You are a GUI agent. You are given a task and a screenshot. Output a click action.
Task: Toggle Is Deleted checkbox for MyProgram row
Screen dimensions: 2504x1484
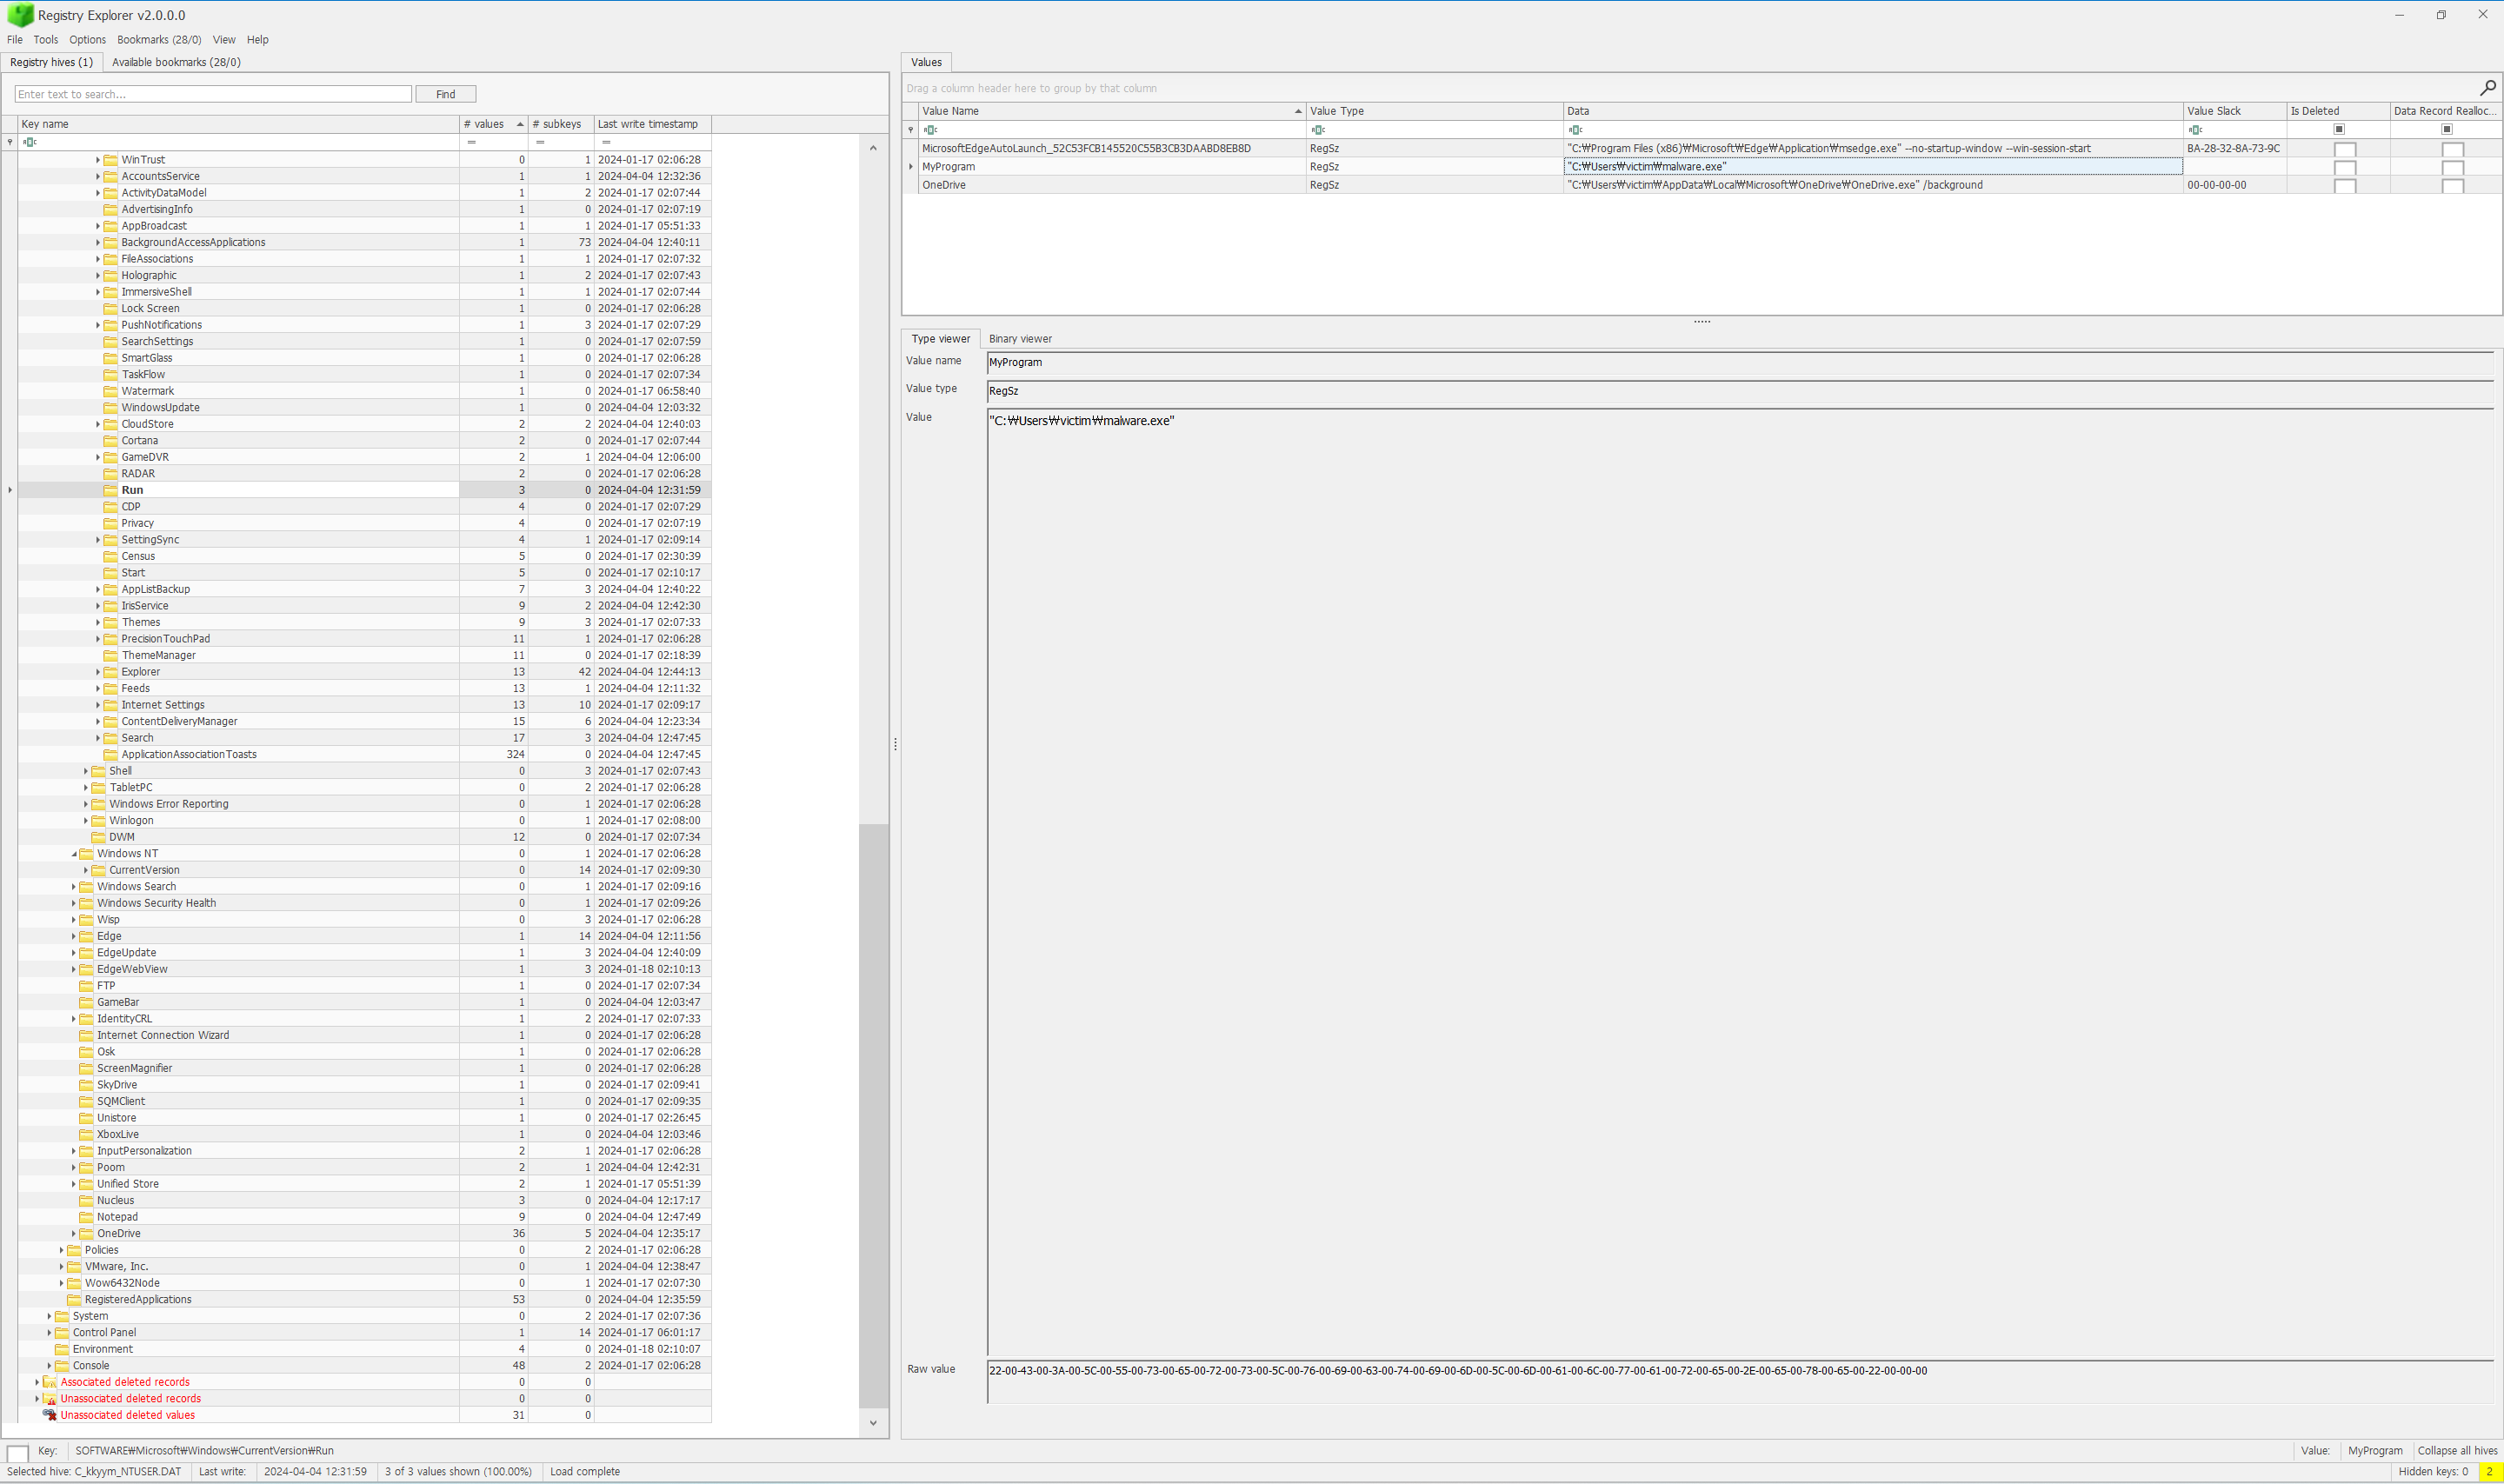coord(2344,167)
